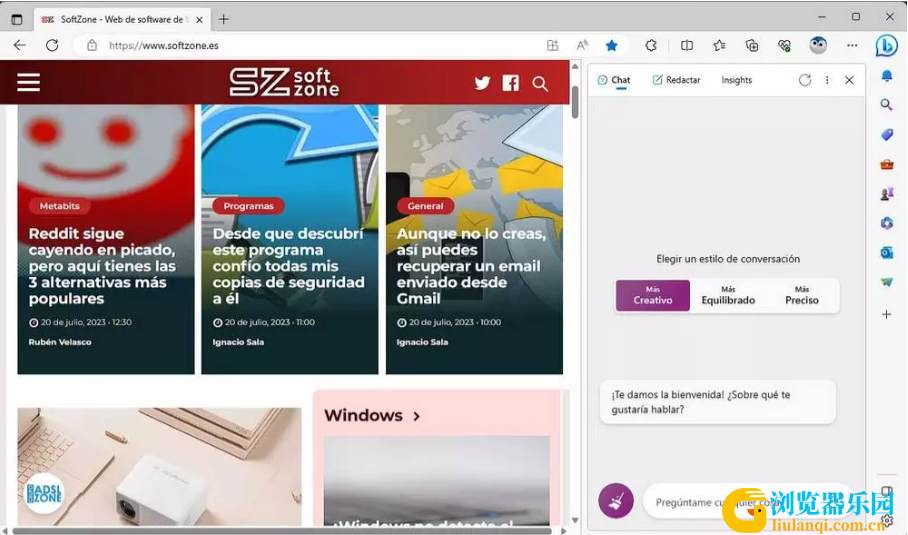
Task: Open a new browser tab
Action: (224, 19)
